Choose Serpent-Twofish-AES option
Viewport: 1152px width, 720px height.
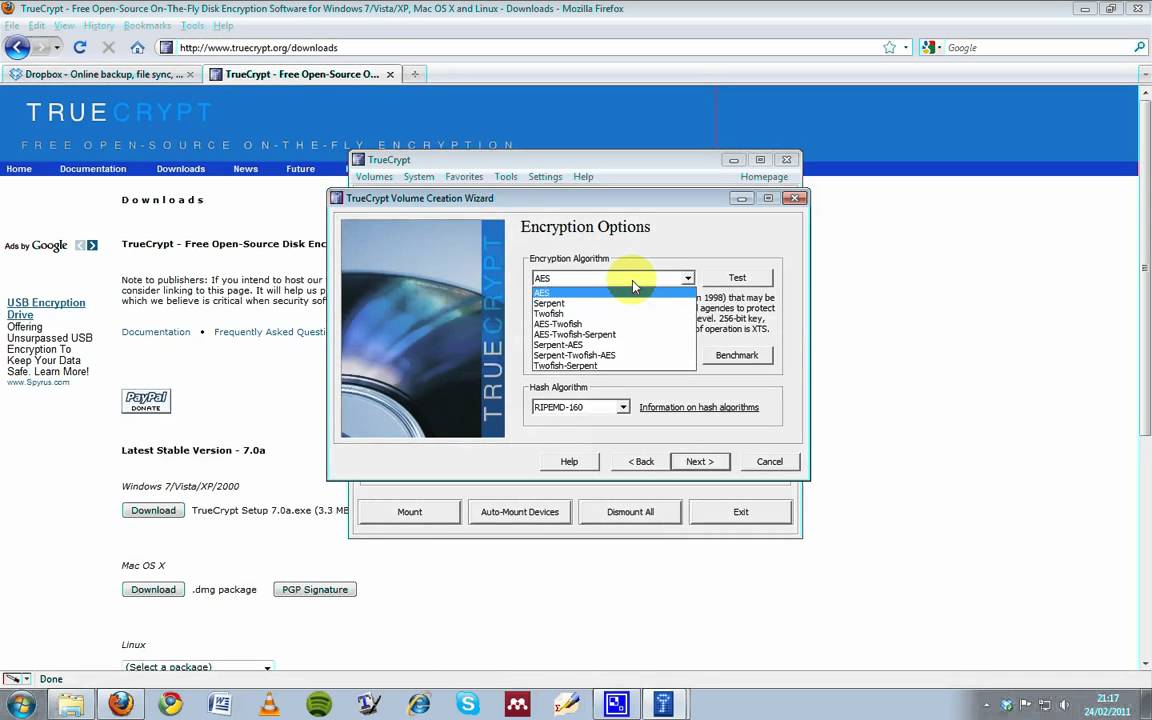click(614, 355)
